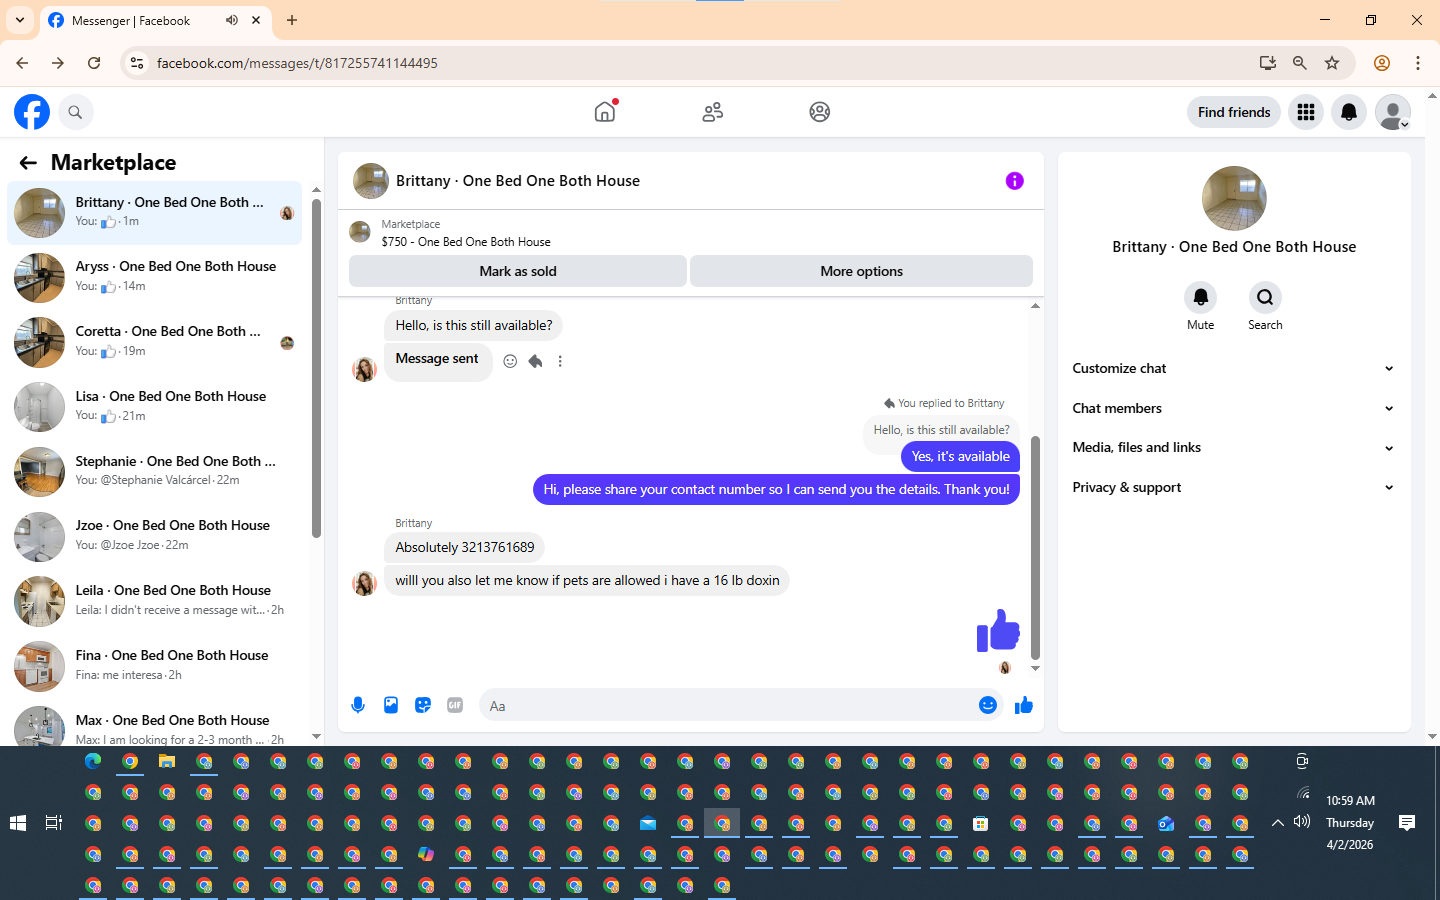Open the Chrome tab search dropdown arrow
The height and width of the screenshot is (900, 1440).
[x=20, y=20]
